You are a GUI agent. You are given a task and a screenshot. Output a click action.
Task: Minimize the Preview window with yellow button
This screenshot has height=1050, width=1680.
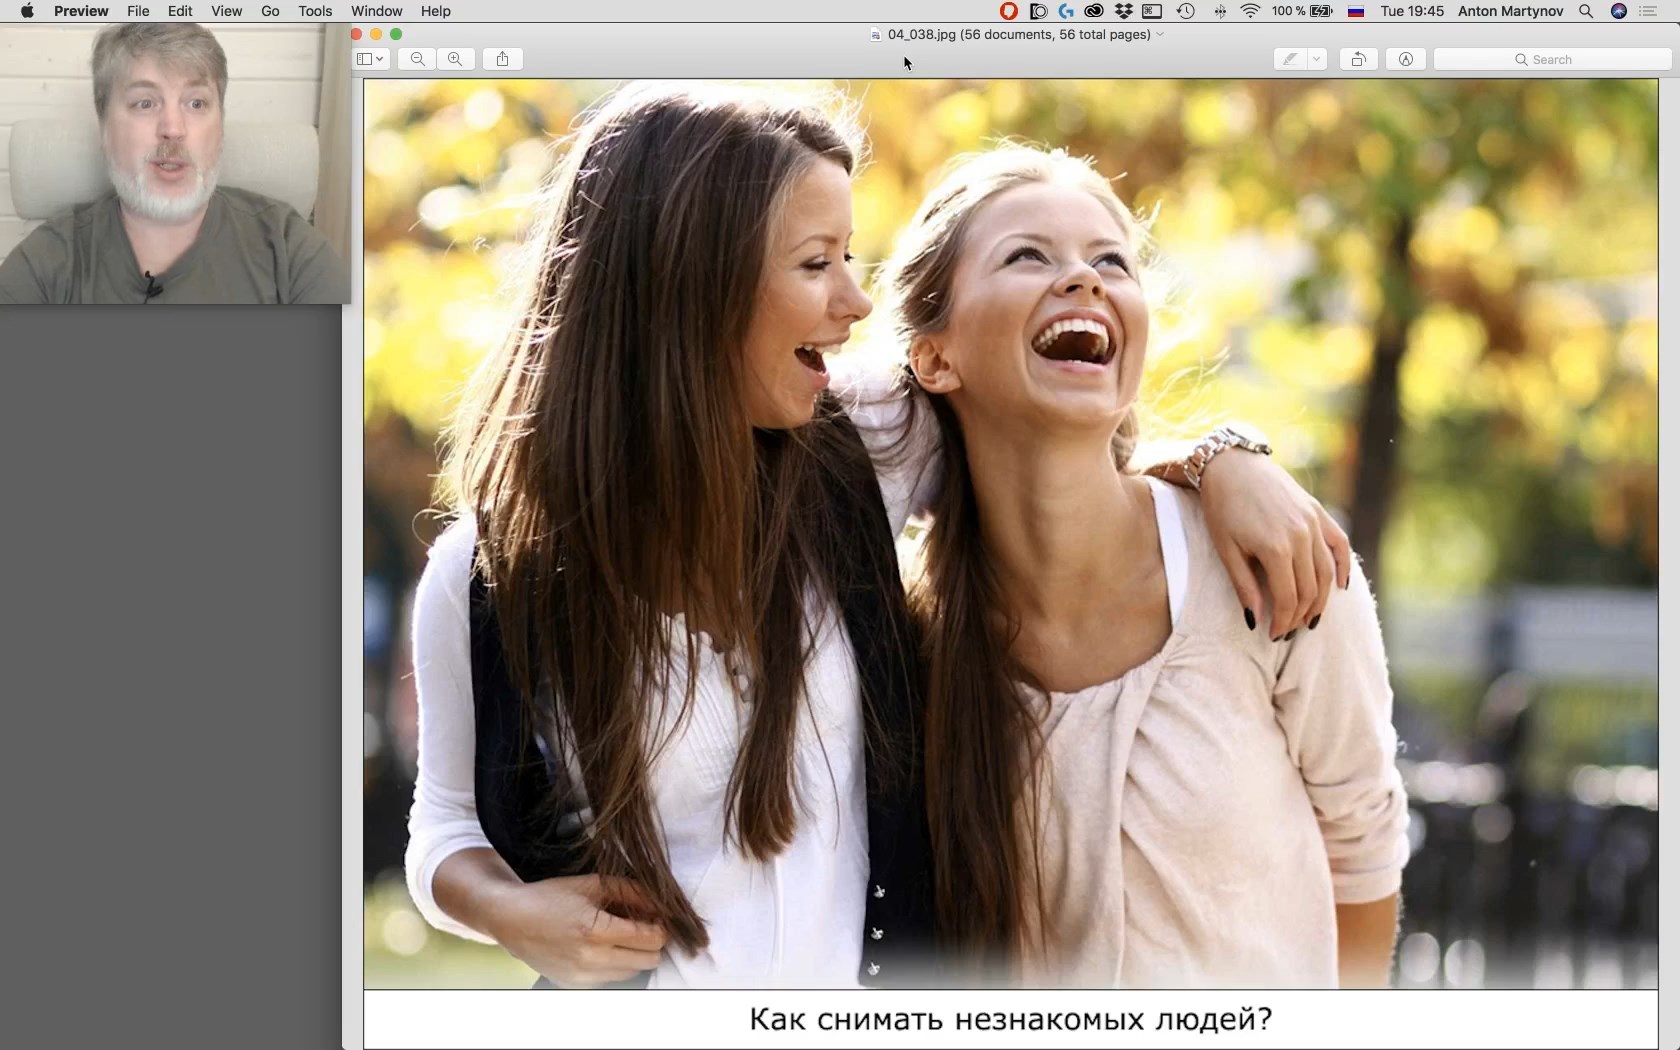pos(376,34)
